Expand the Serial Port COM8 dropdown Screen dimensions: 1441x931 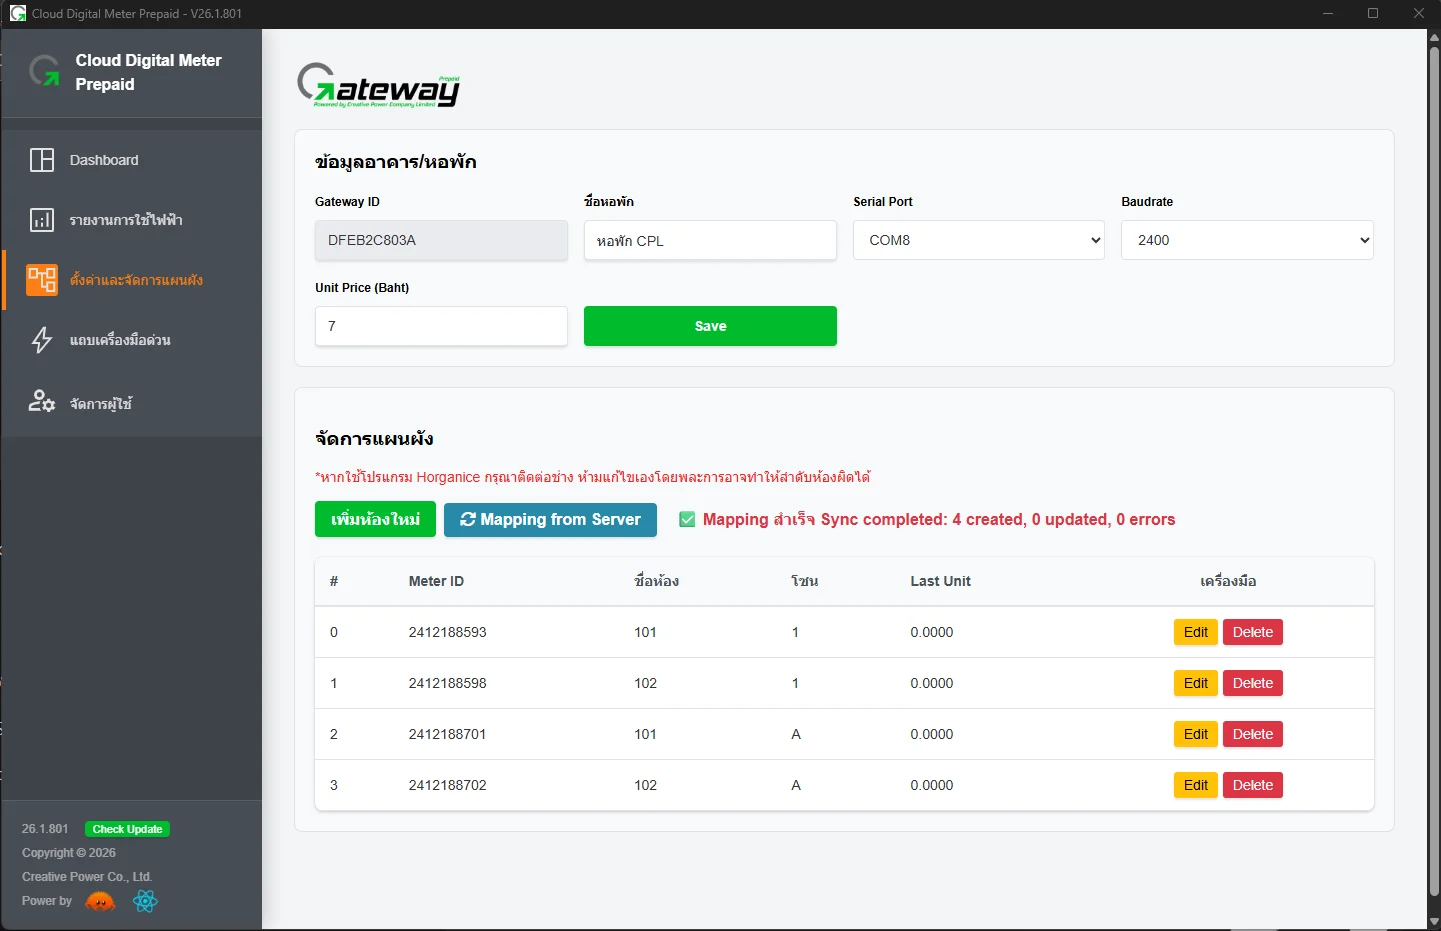pos(979,240)
